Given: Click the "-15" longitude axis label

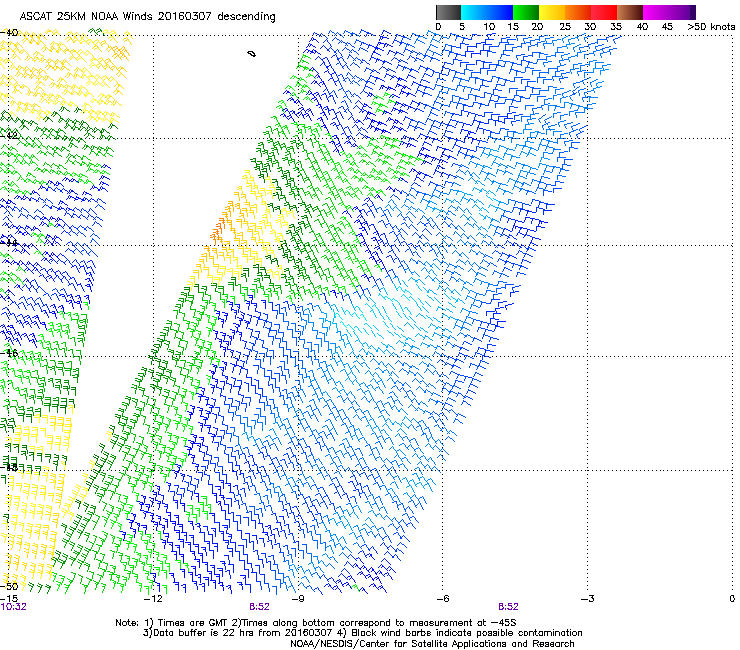Looking at the screenshot, I should click(8, 599).
